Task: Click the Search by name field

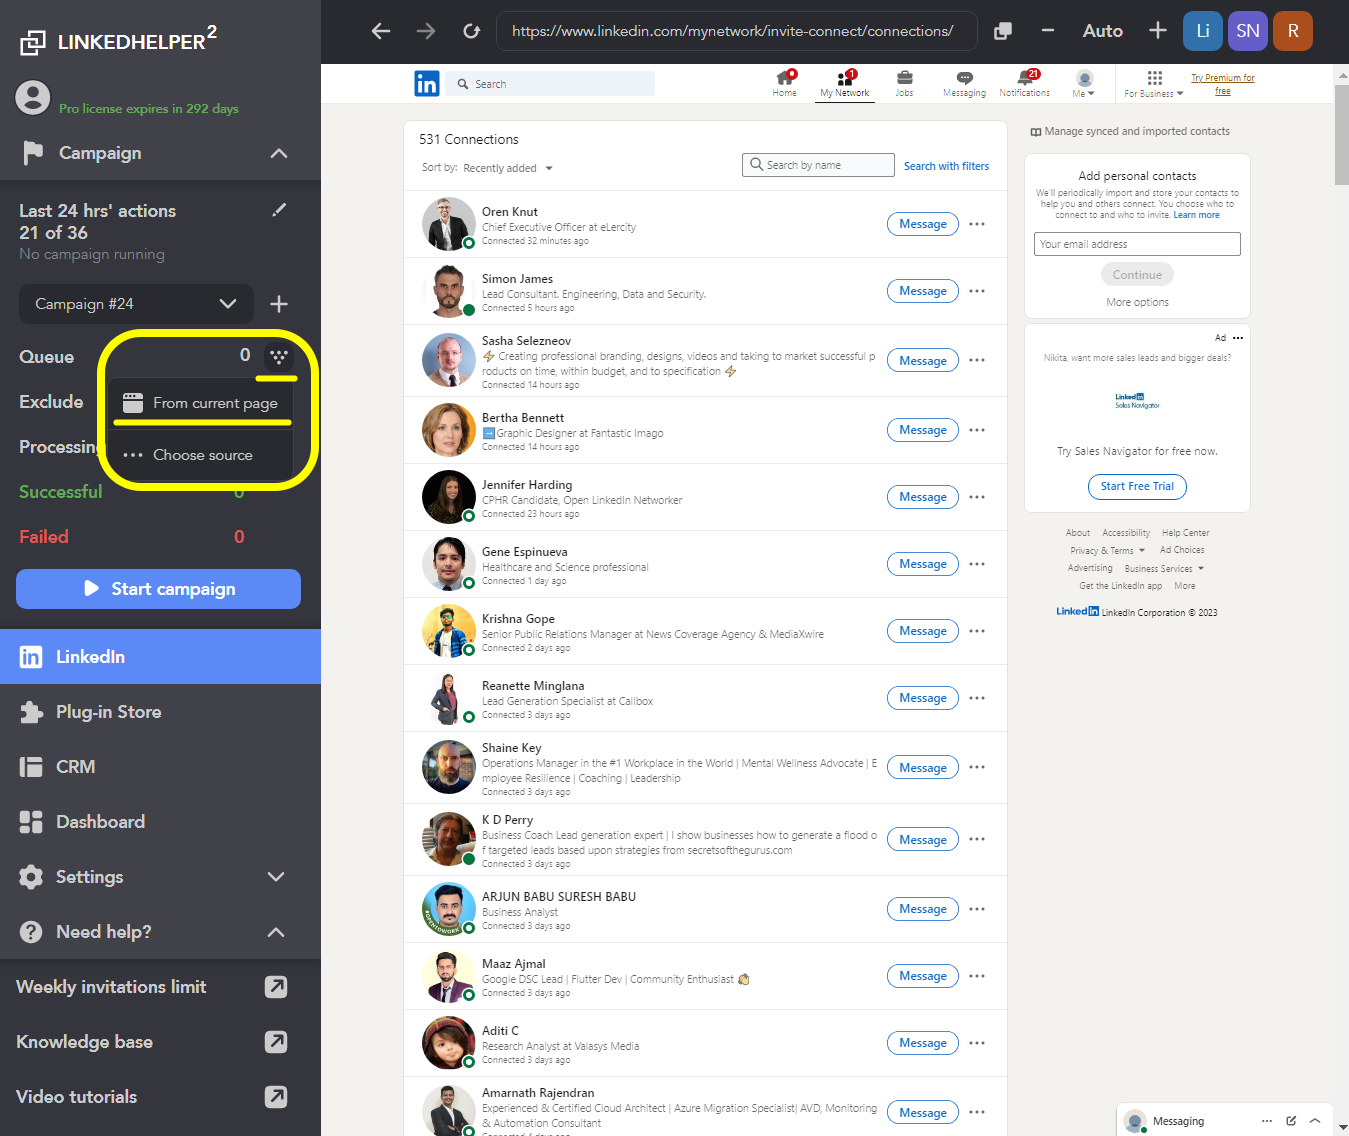Action: click(818, 165)
